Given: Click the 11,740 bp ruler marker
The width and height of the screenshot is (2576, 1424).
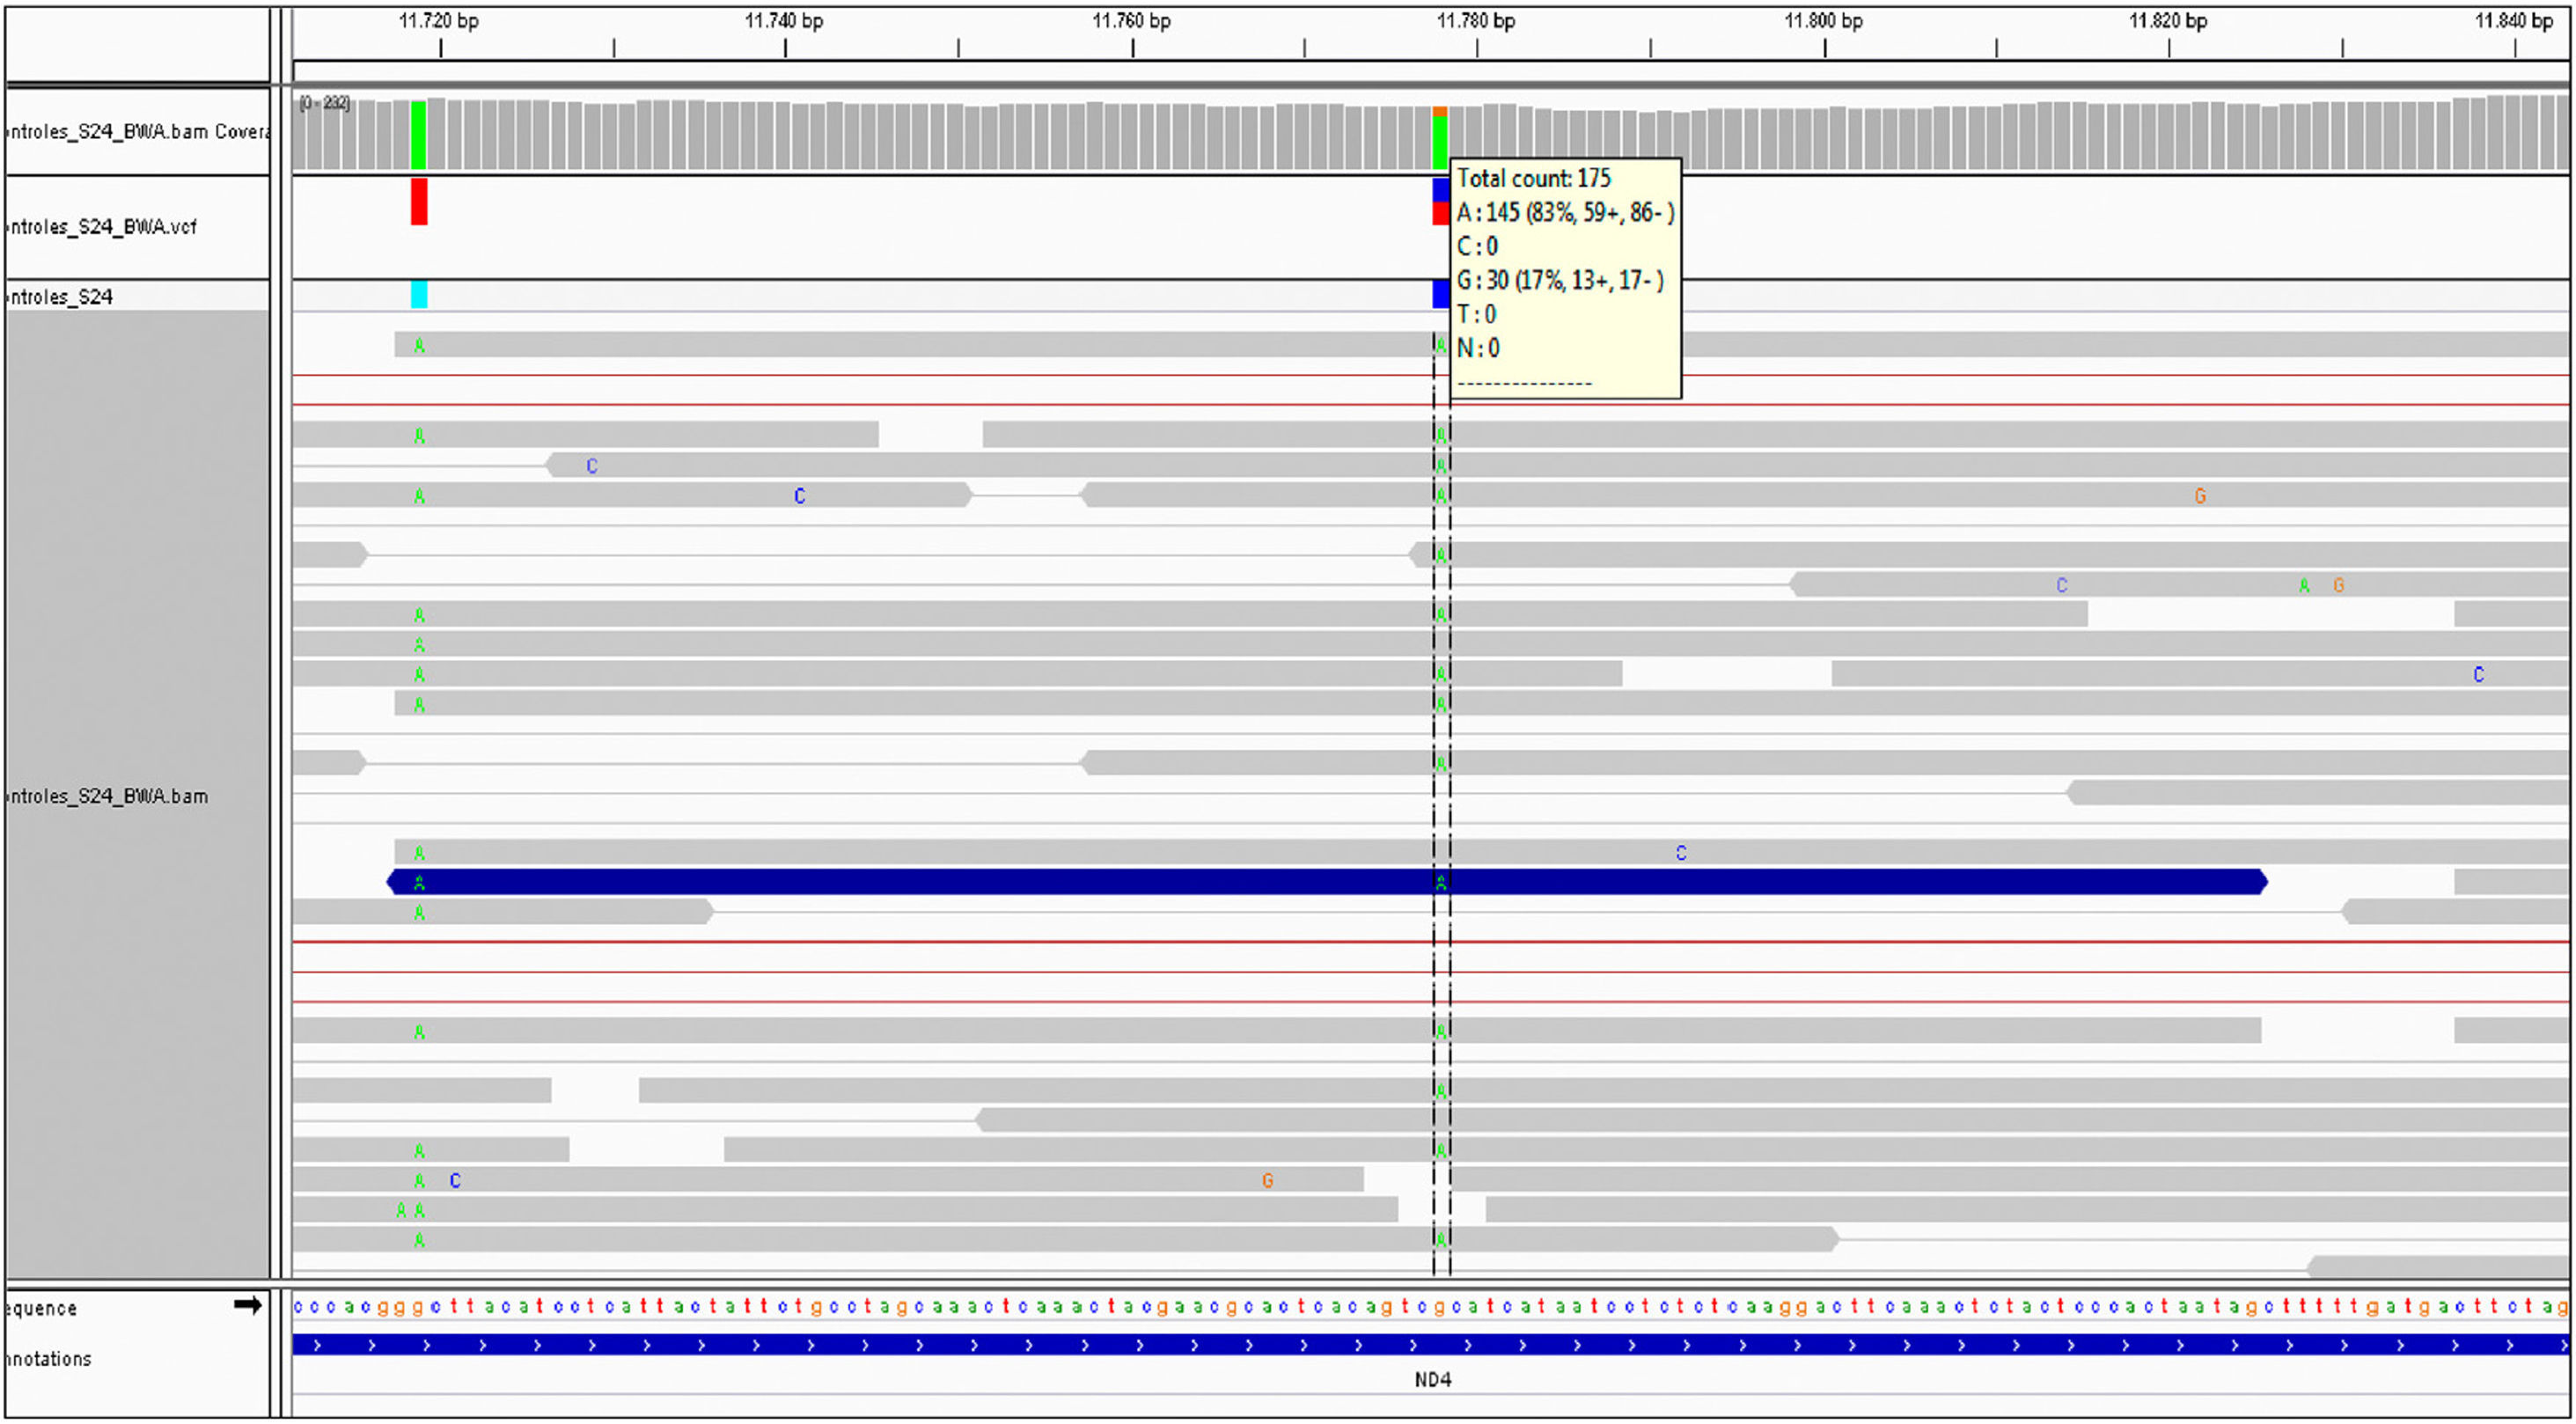Looking at the screenshot, I should pyautogui.click(x=784, y=21).
